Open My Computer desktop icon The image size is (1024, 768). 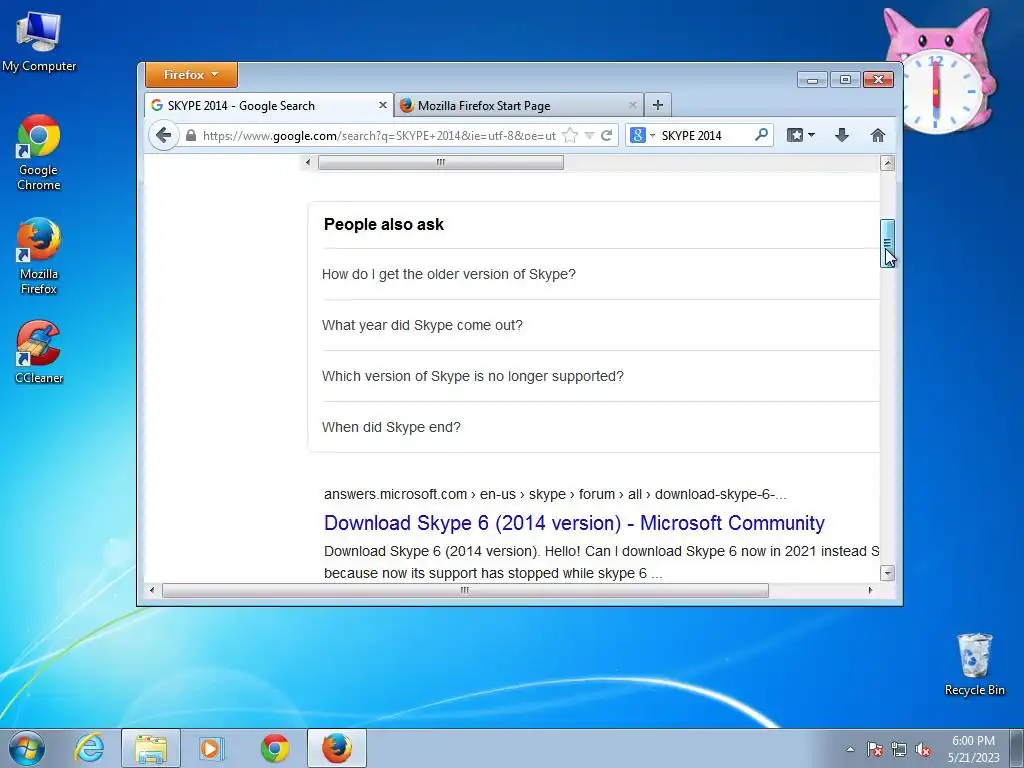39,41
